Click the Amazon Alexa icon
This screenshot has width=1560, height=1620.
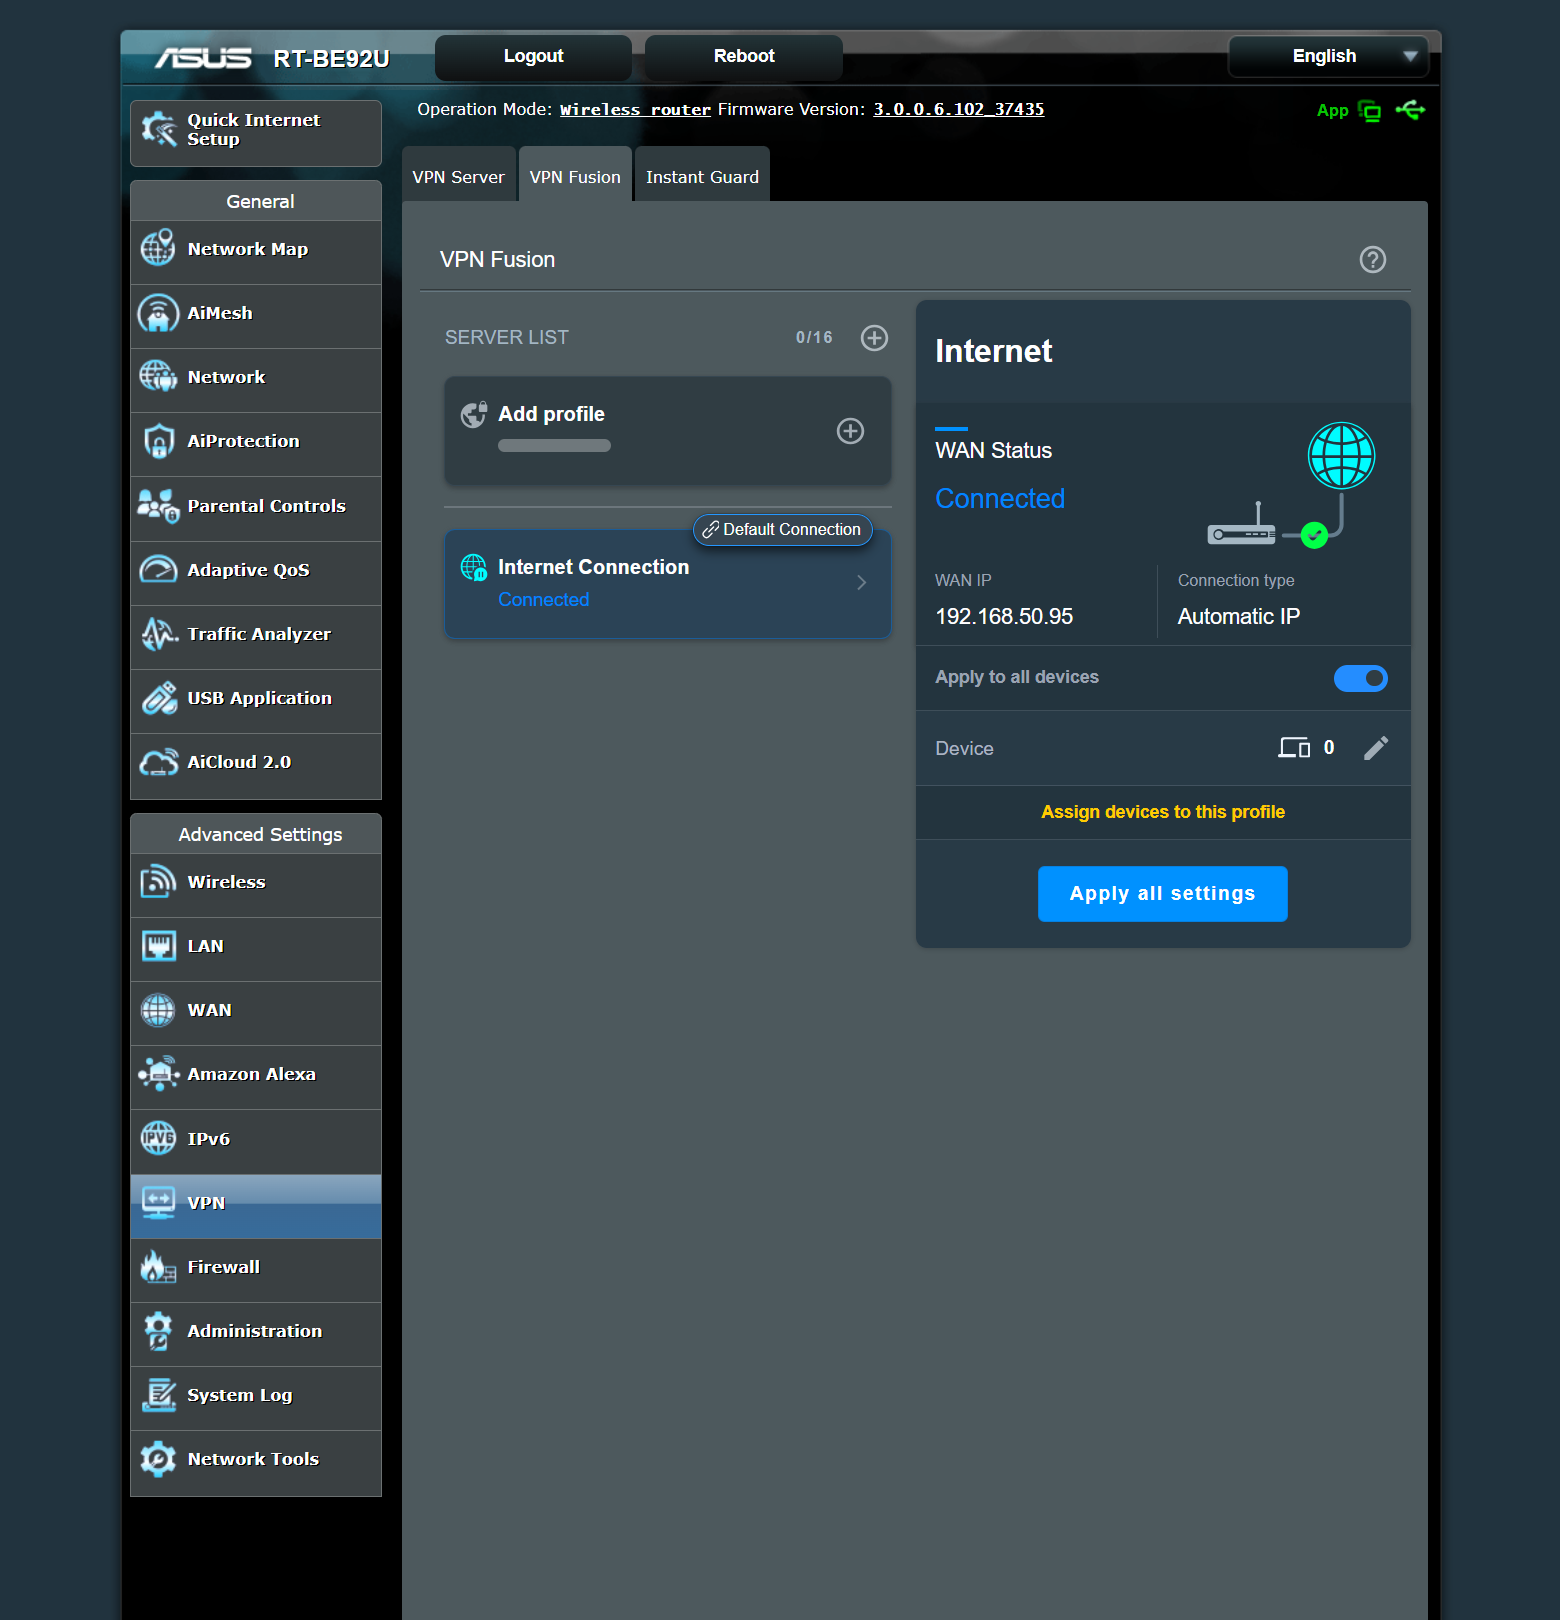click(158, 1074)
